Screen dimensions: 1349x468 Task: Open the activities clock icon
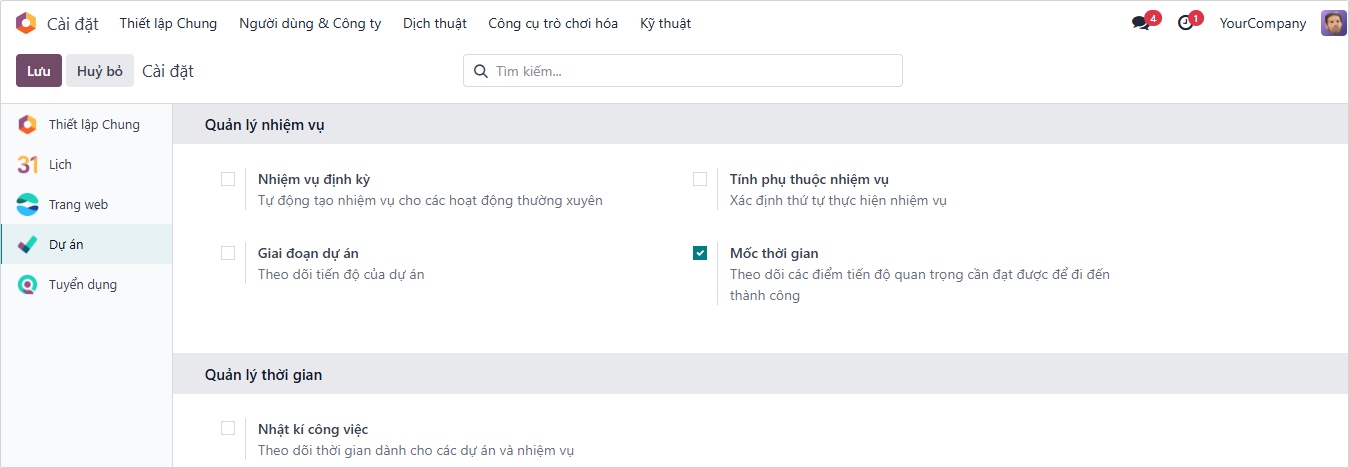point(1186,23)
